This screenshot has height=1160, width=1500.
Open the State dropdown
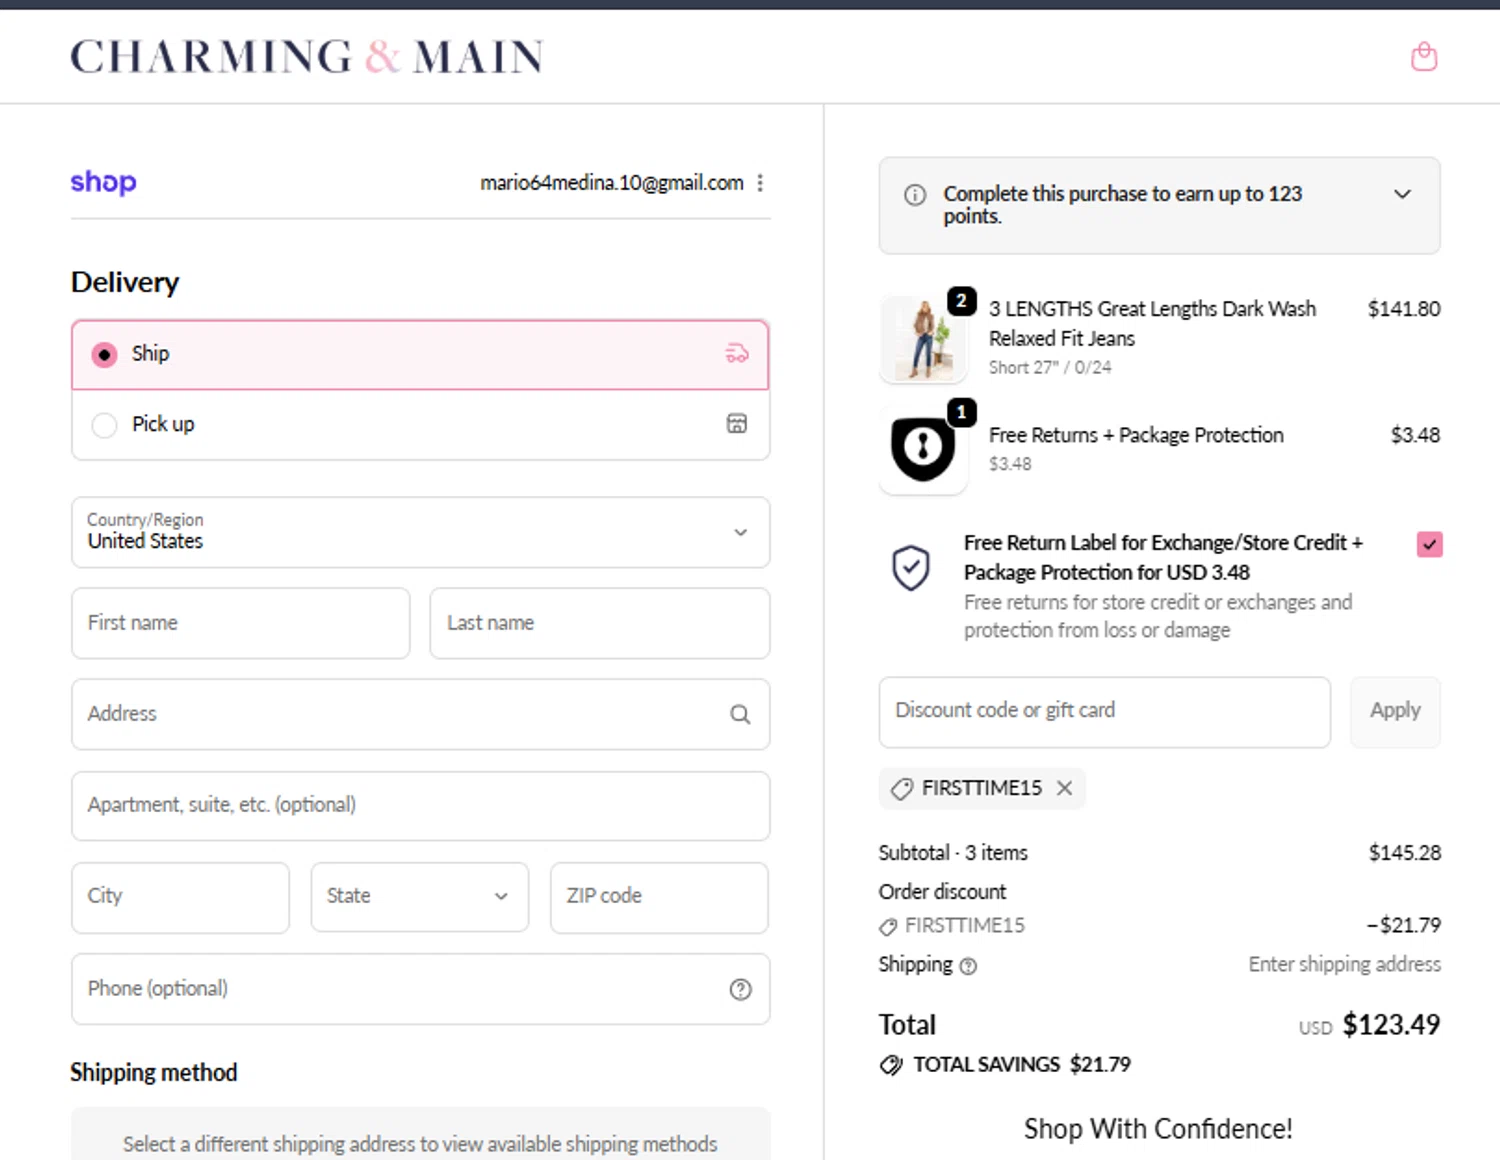[420, 897]
